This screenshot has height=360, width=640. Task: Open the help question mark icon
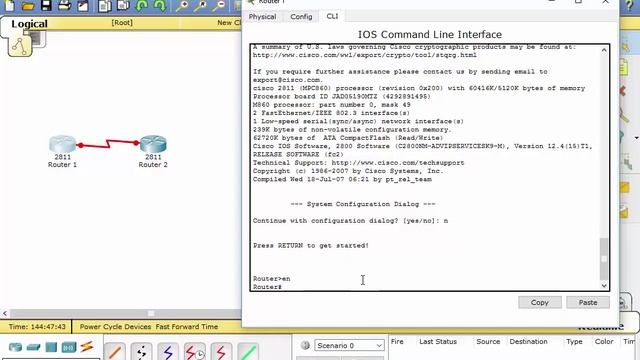point(629,5)
